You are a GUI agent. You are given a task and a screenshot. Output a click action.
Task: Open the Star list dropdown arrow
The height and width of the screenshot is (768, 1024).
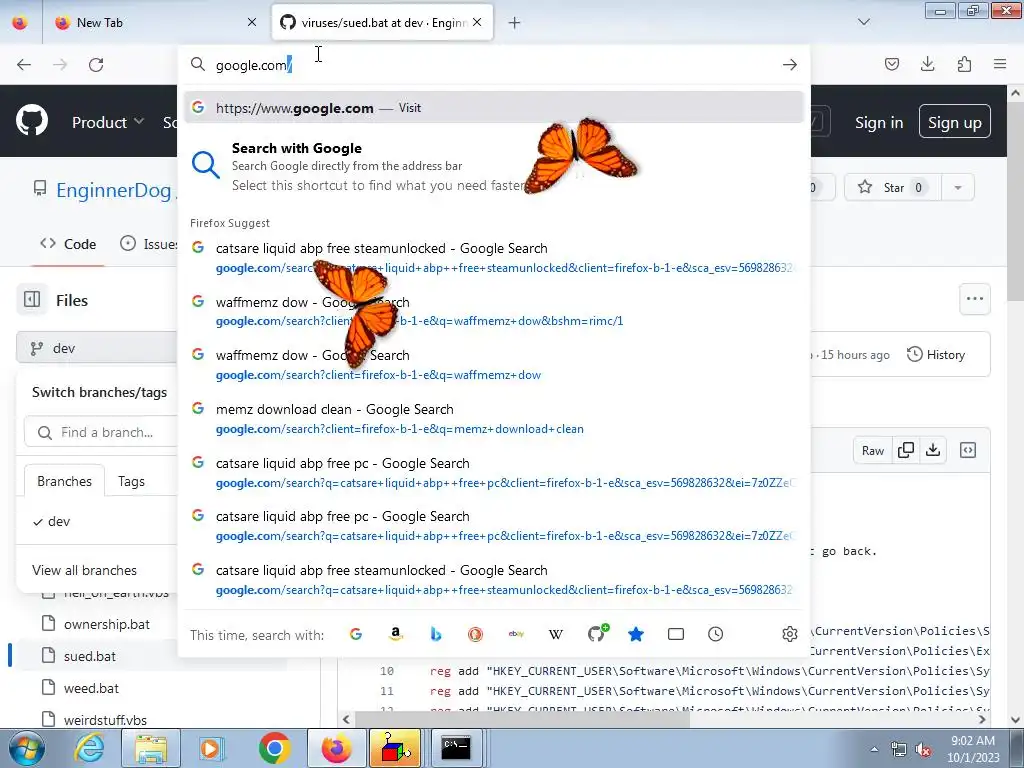(958, 187)
